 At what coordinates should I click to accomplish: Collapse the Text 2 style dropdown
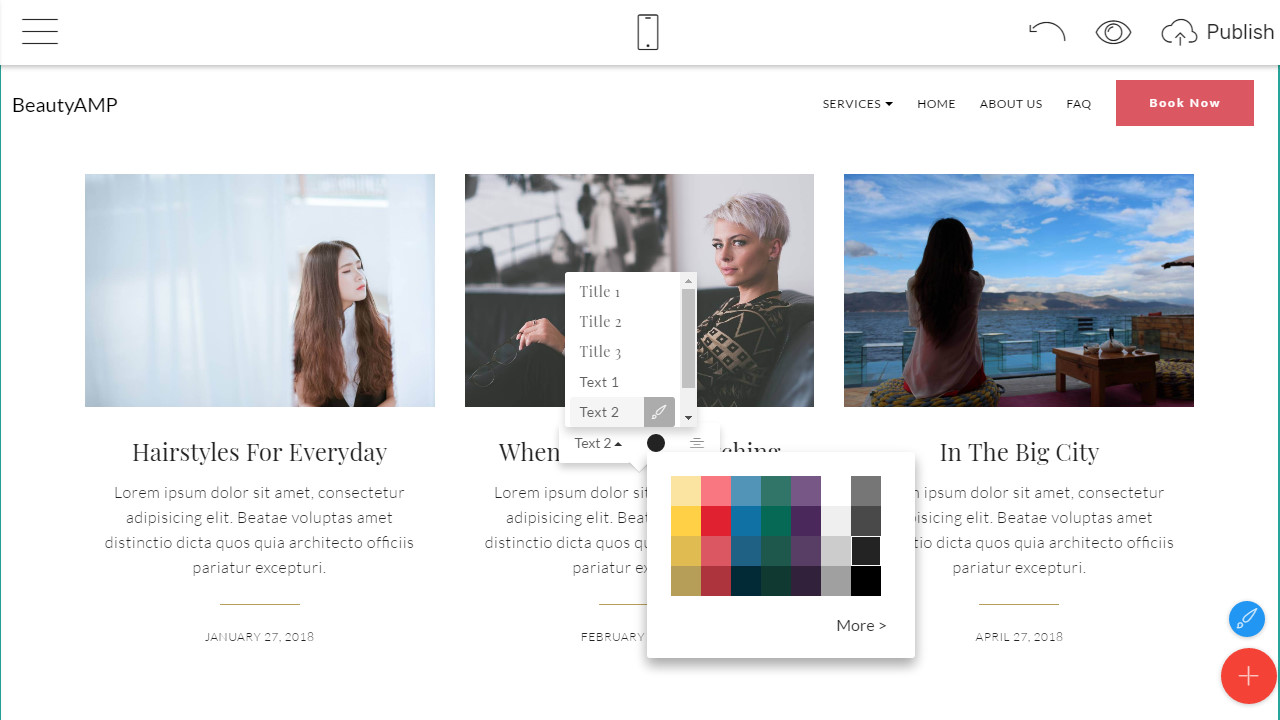tap(598, 443)
